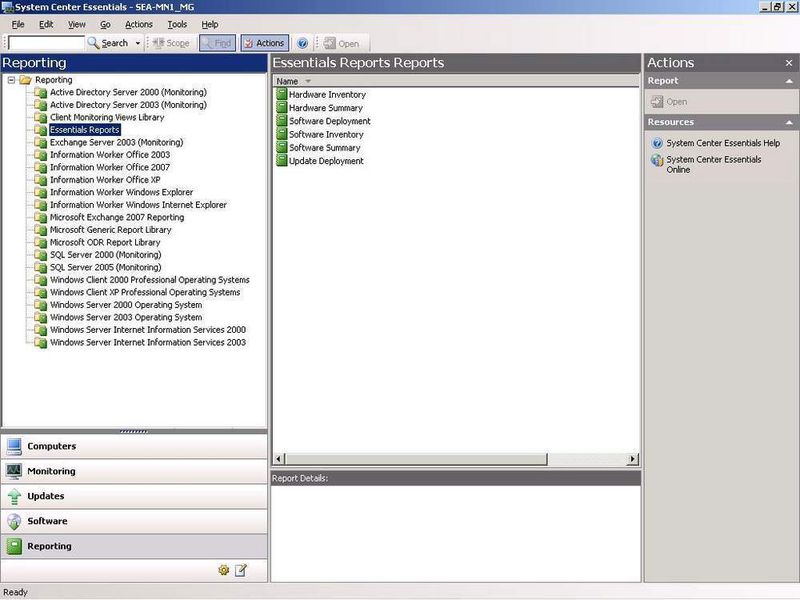Screen dimensions: 800x600
Task: Click the System Center Essentials Online globe icon
Action: point(657,160)
